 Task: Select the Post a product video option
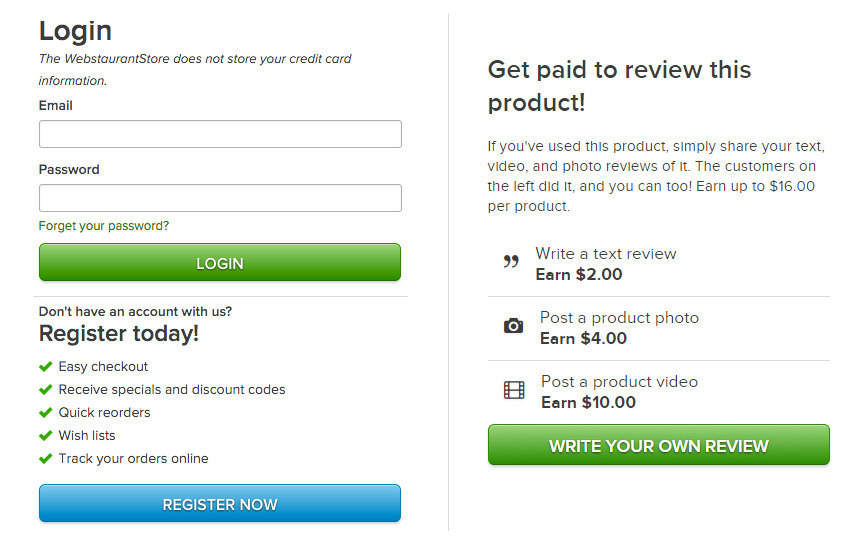coord(620,382)
